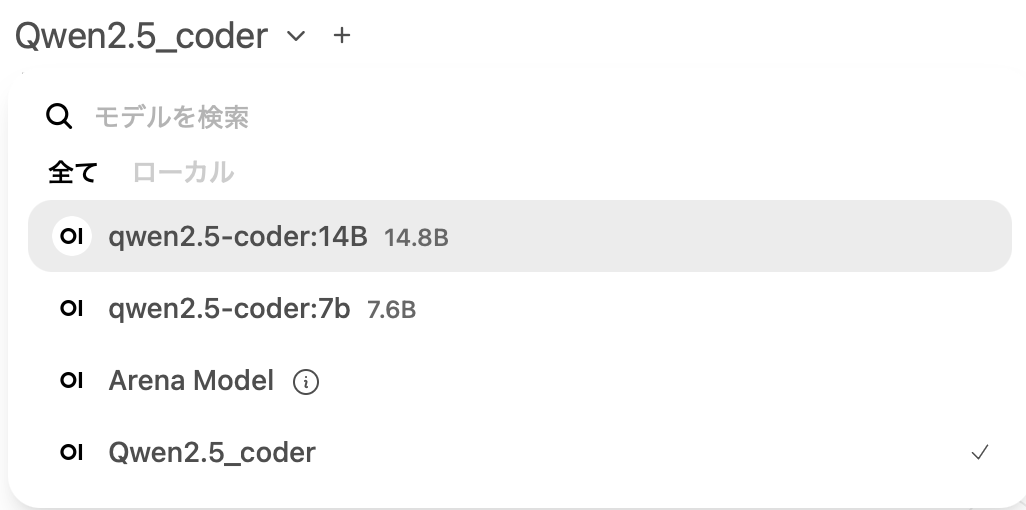Screen dimensions: 1026x510
Task: Click the 7.6B size label
Action: point(391,310)
